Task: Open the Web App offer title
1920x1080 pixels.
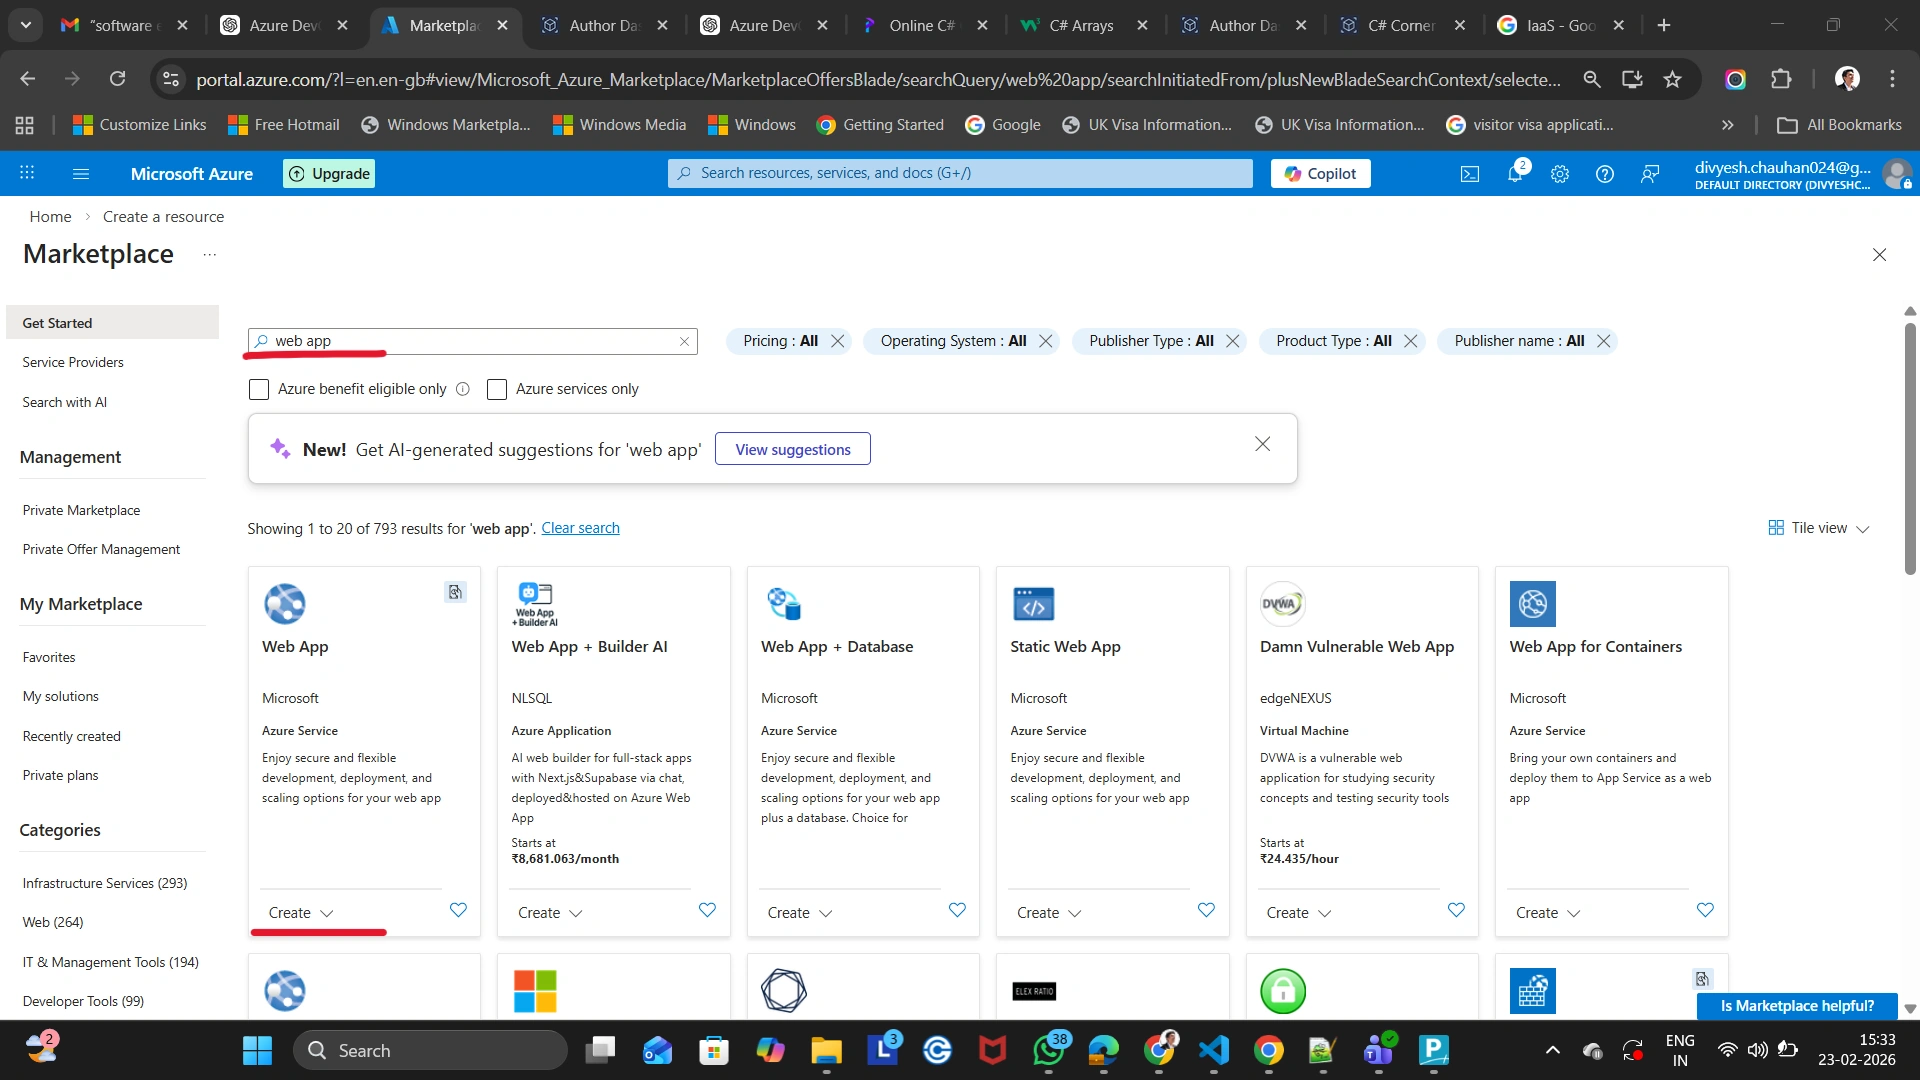Action: (295, 647)
